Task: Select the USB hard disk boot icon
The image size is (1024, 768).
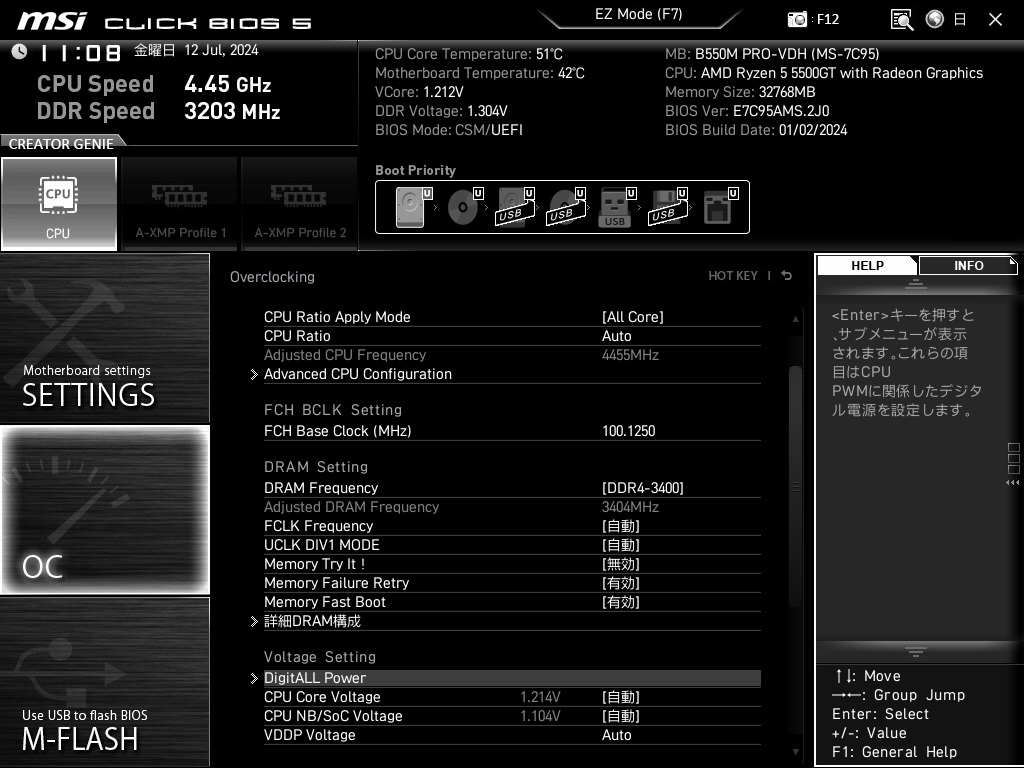Action: click(515, 207)
